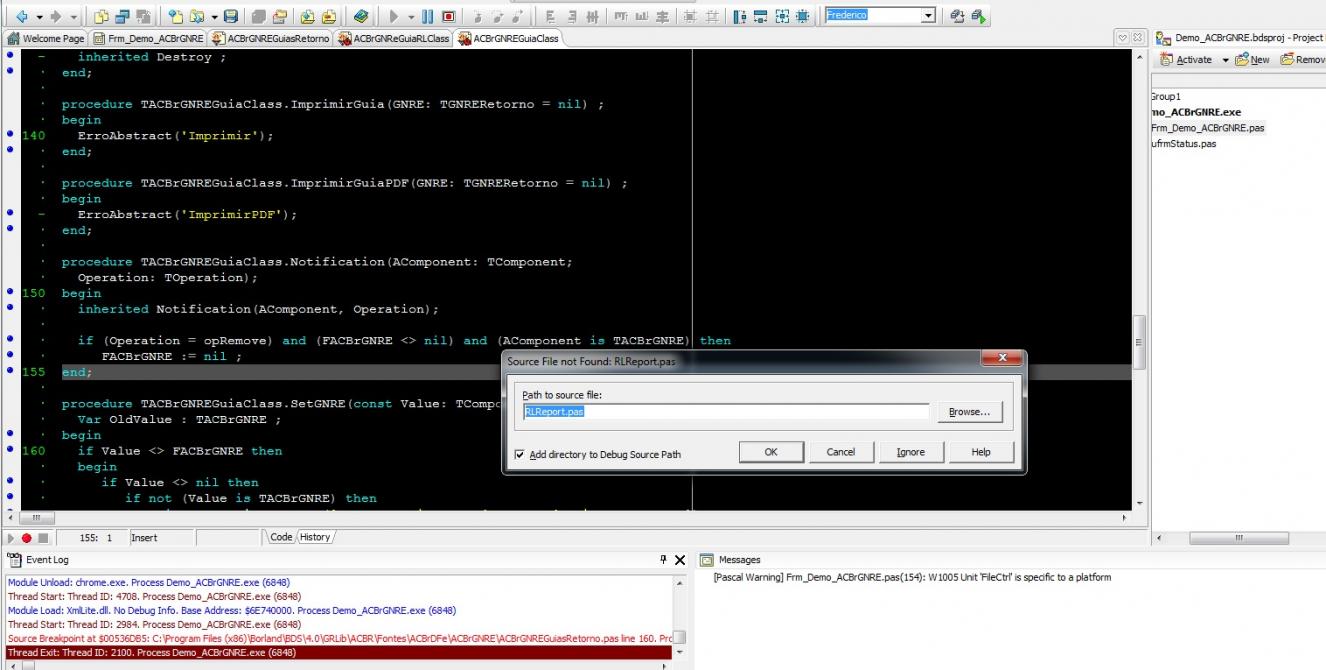The height and width of the screenshot is (670, 1326).
Task: Pin the Event Log panel
Action: [x=663, y=560]
